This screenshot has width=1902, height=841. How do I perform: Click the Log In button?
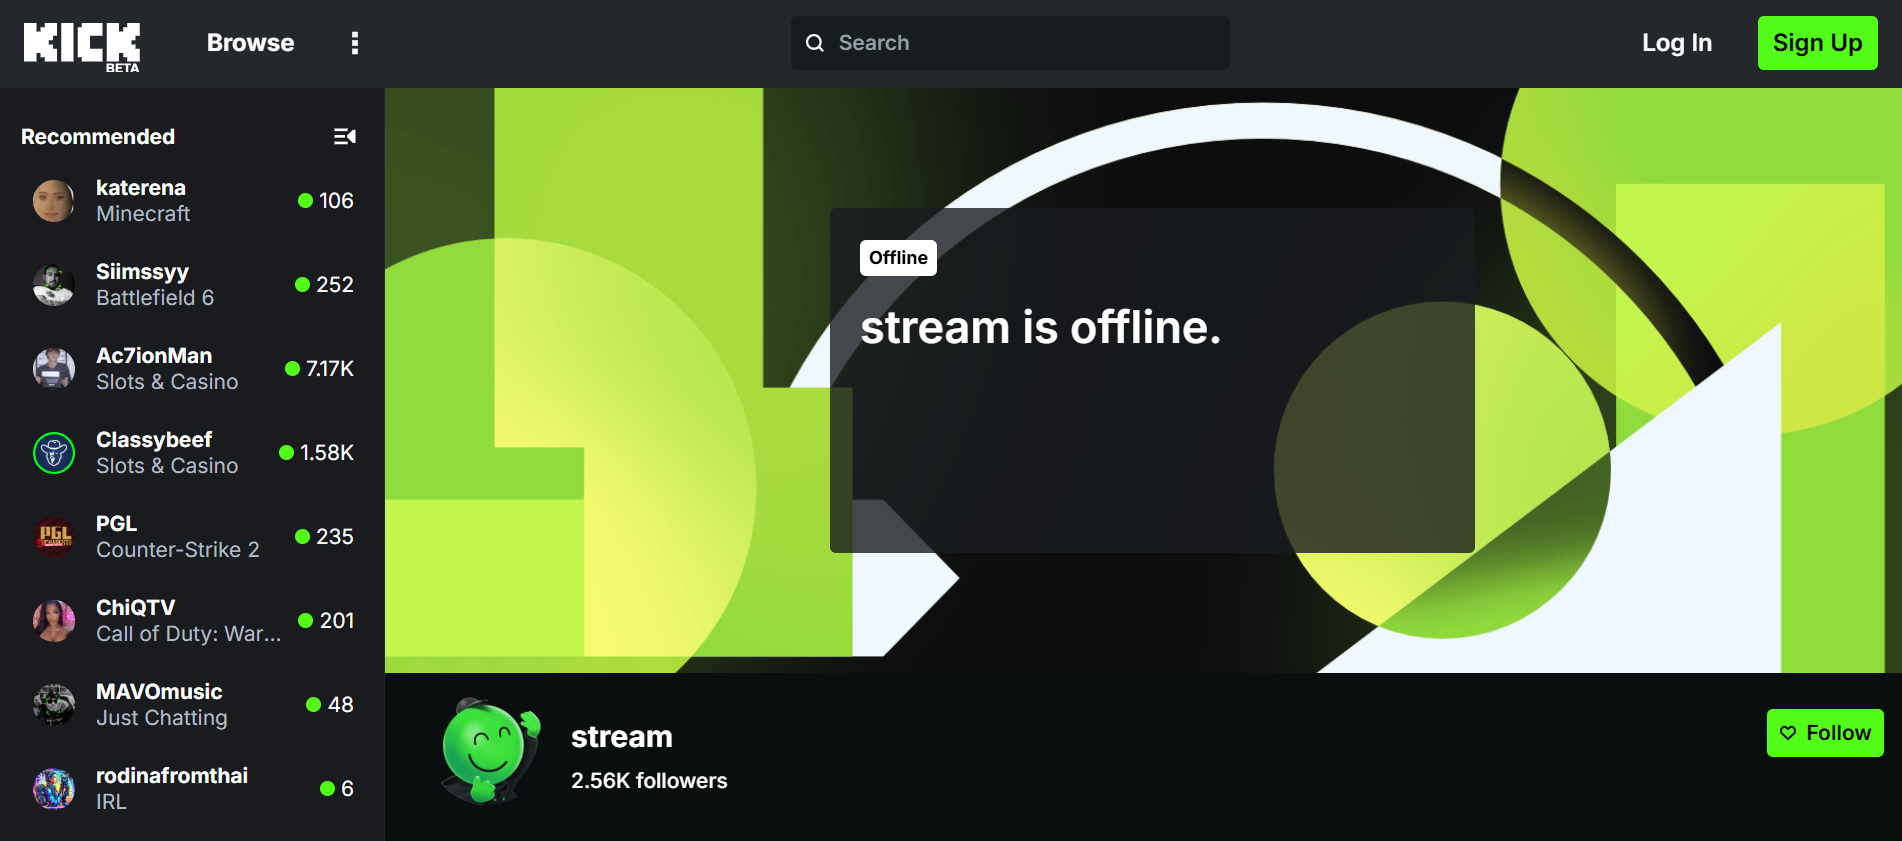(1677, 43)
